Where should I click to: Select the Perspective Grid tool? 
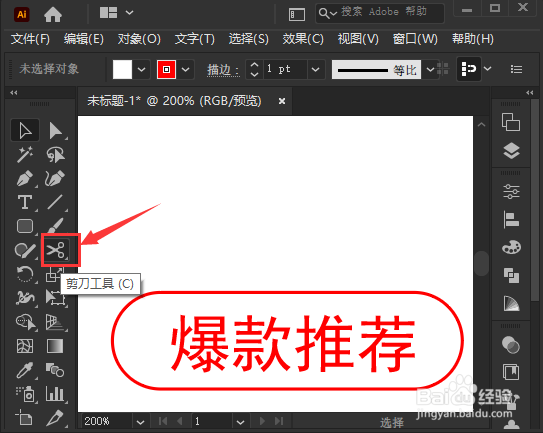pos(55,322)
